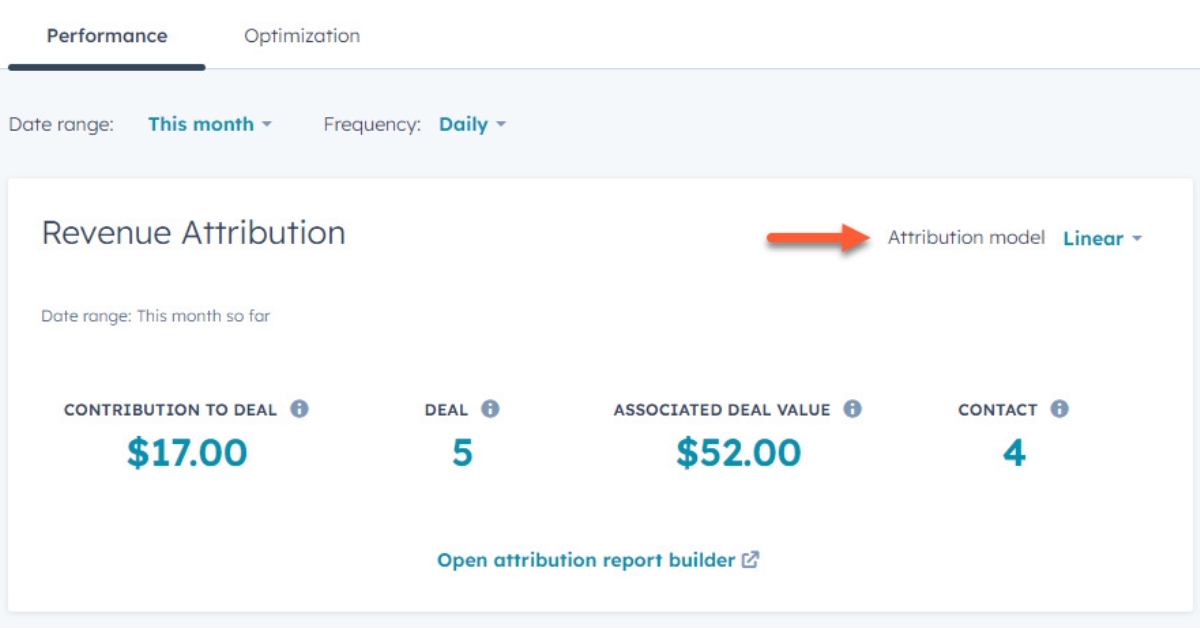Click the contact count showing 4
The image size is (1200, 630).
[1014, 451]
